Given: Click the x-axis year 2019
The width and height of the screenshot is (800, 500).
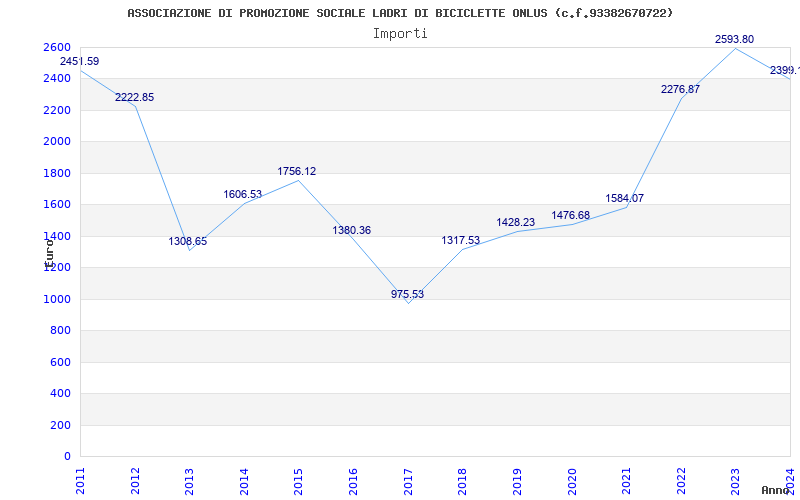Looking at the screenshot, I should coord(517,481).
